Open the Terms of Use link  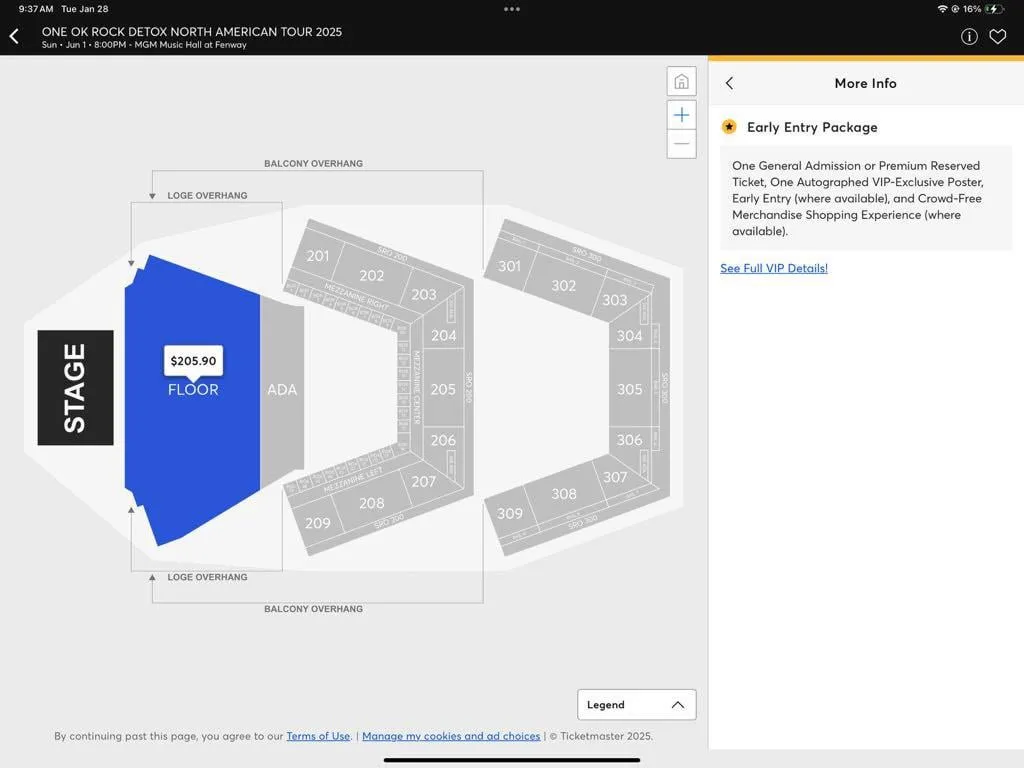[x=318, y=735]
